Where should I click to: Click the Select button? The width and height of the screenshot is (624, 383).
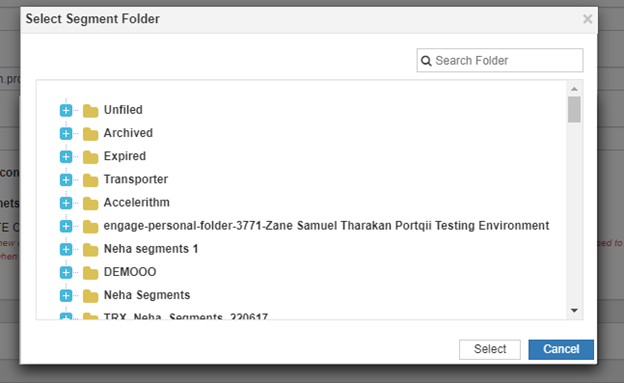[x=489, y=349]
